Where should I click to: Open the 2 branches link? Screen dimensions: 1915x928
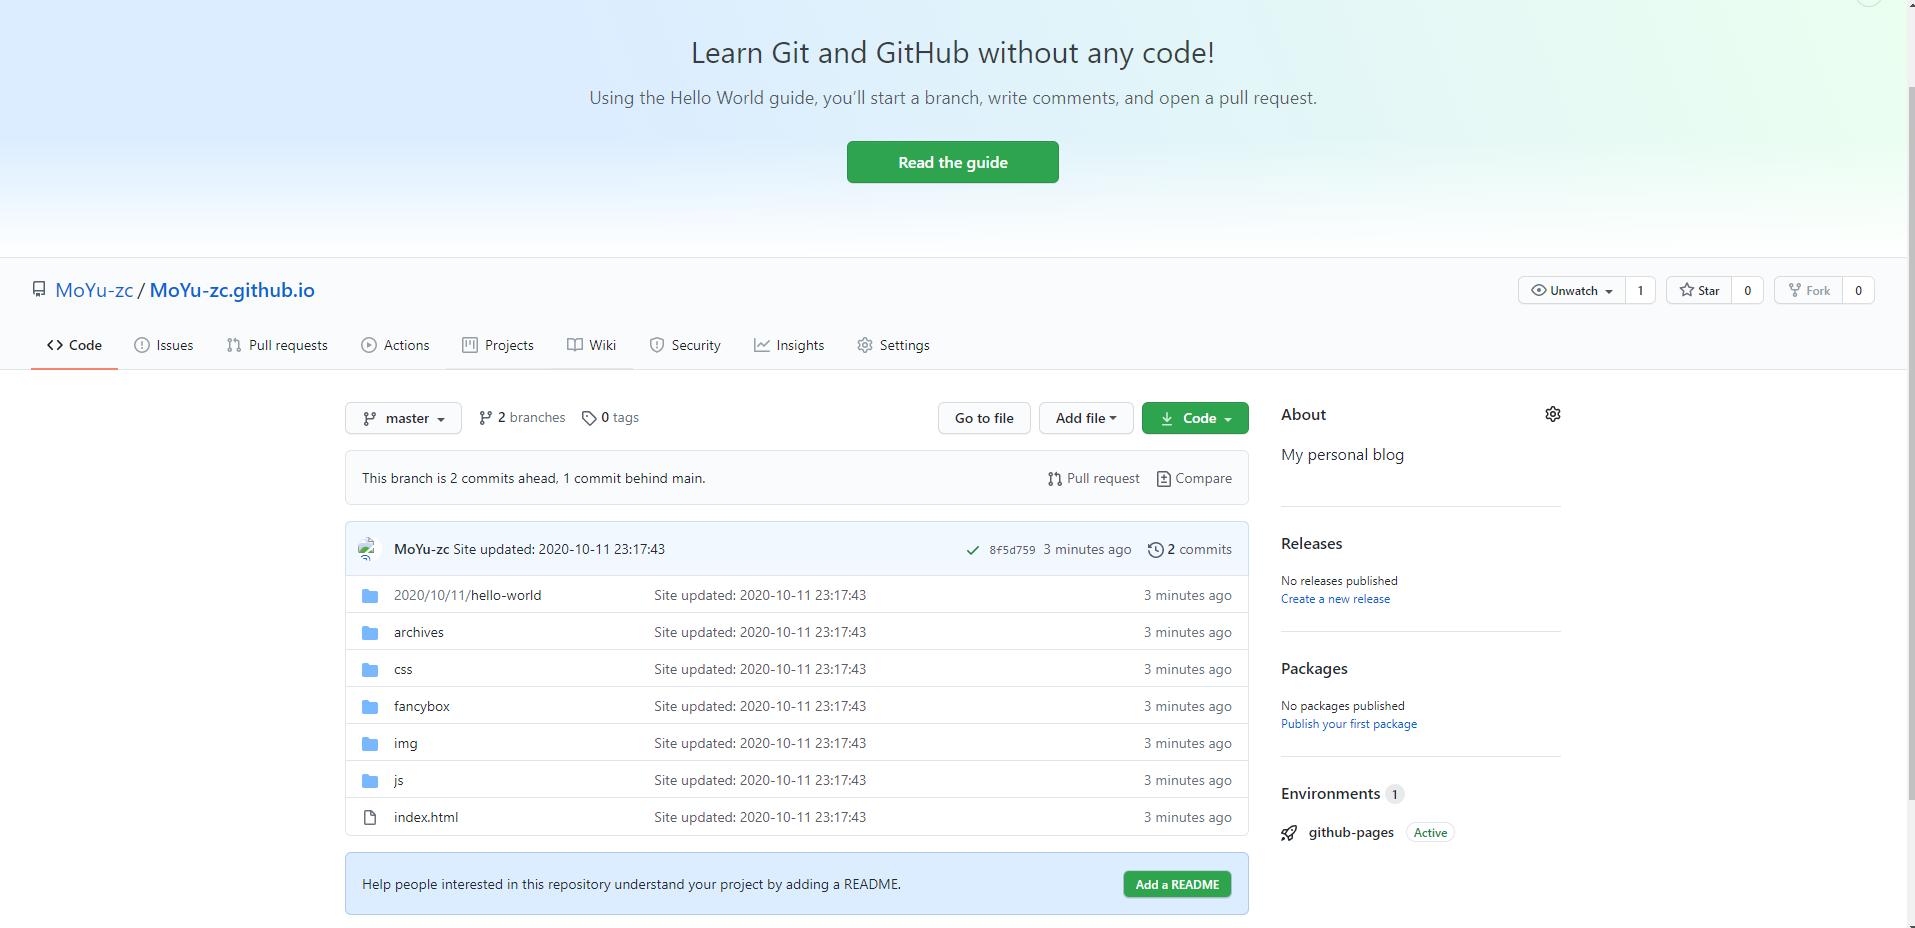point(522,418)
